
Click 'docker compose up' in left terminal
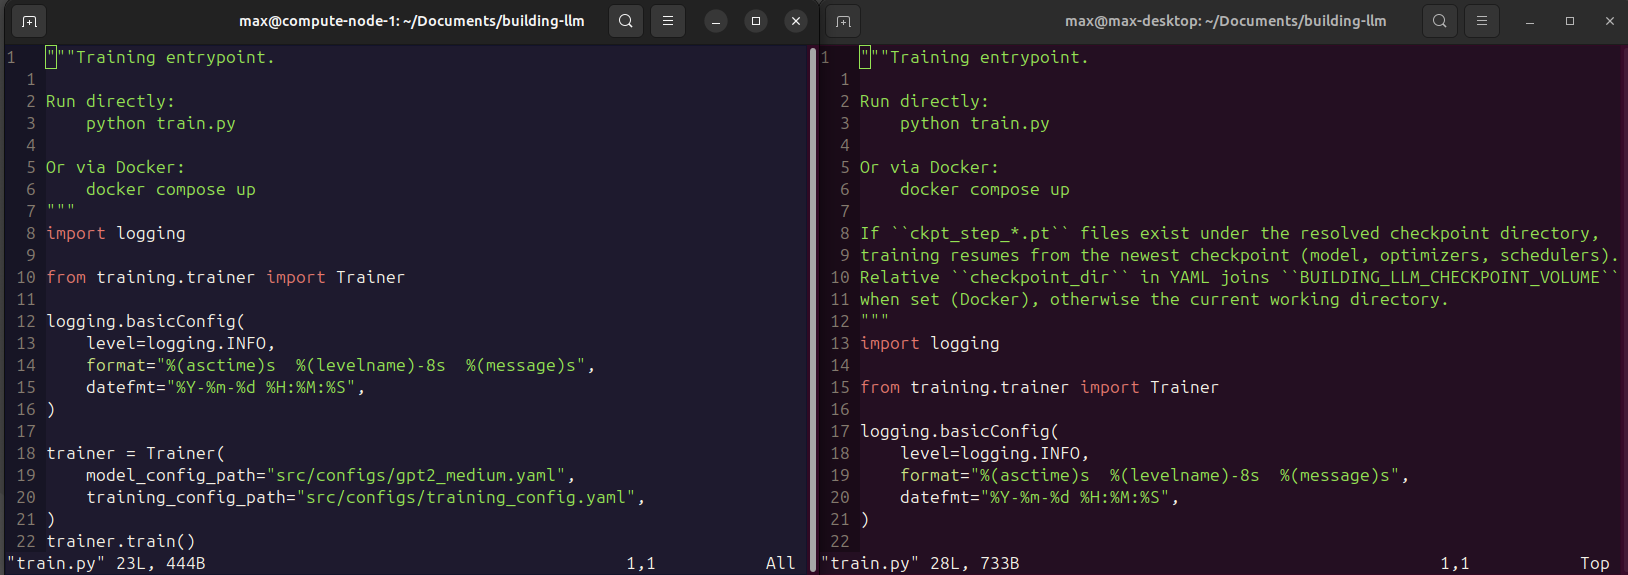171,190
